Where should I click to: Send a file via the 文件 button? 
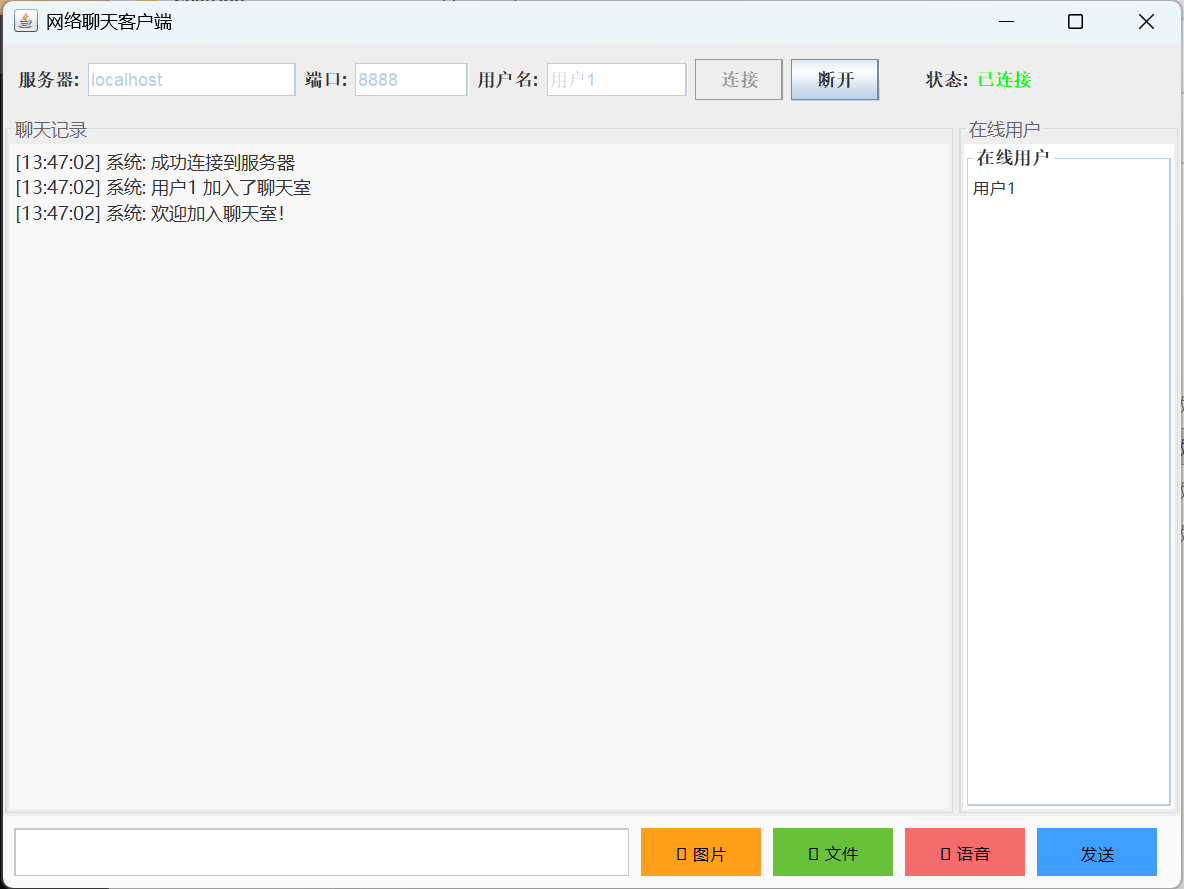[832, 852]
